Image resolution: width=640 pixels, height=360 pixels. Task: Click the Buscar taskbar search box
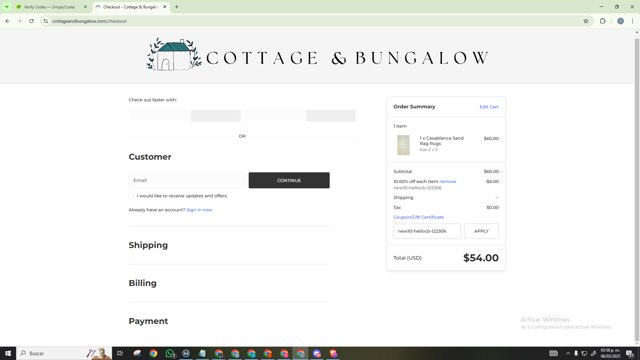point(64,353)
